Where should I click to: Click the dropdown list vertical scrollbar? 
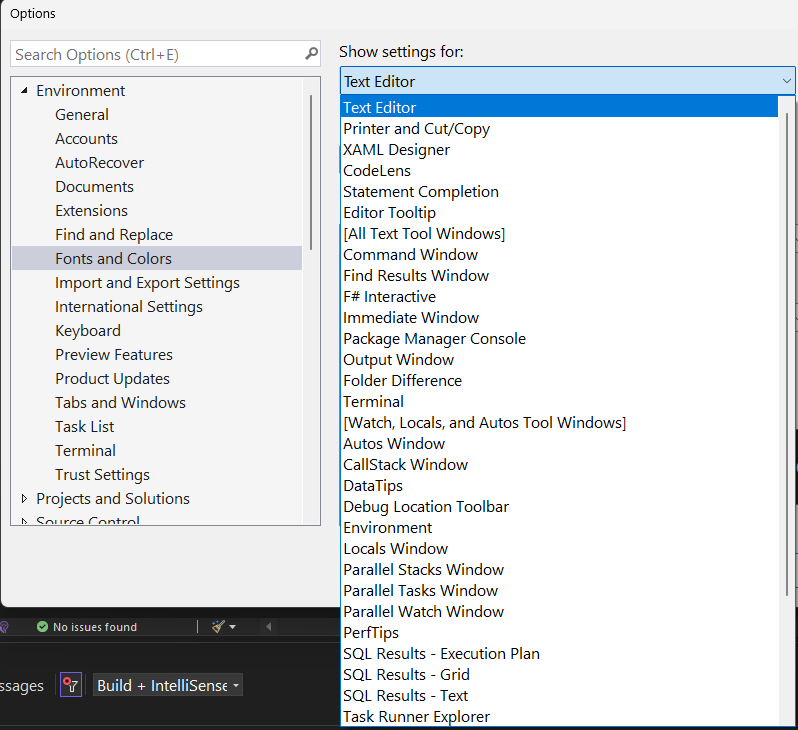pyautogui.click(x=787, y=354)
